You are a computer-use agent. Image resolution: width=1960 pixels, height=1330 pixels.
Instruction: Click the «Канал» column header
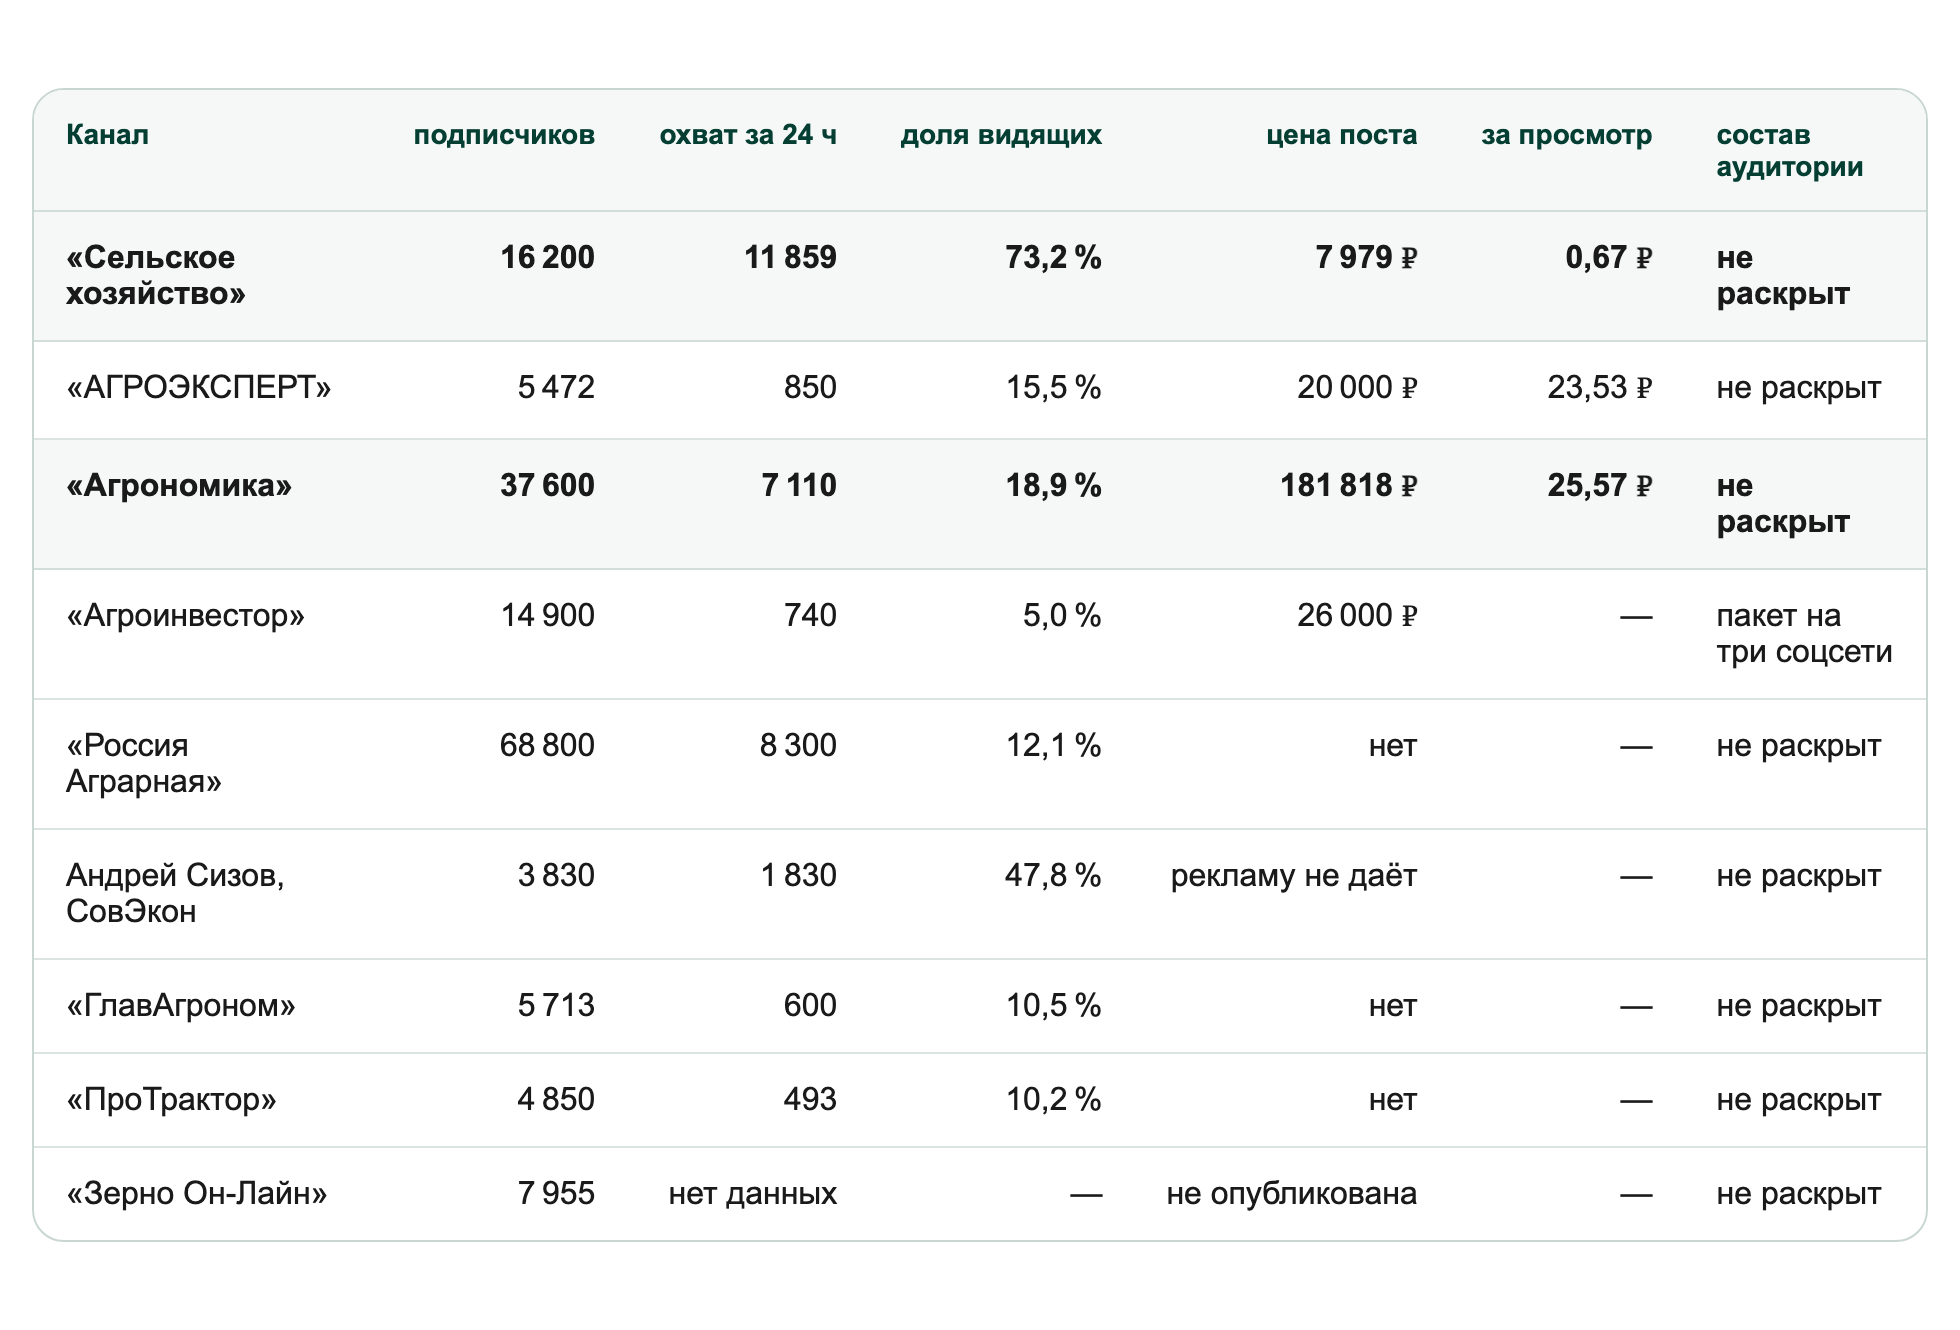107,135
